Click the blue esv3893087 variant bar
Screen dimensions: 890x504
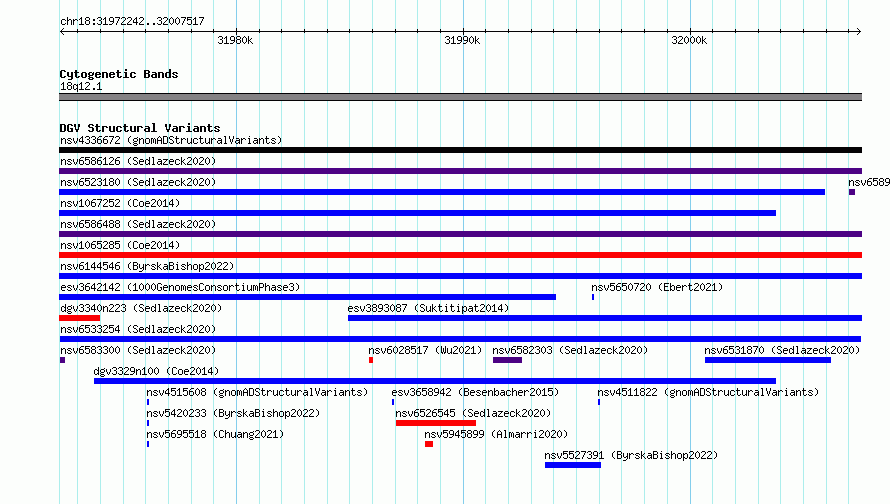(x=605, y=318)
